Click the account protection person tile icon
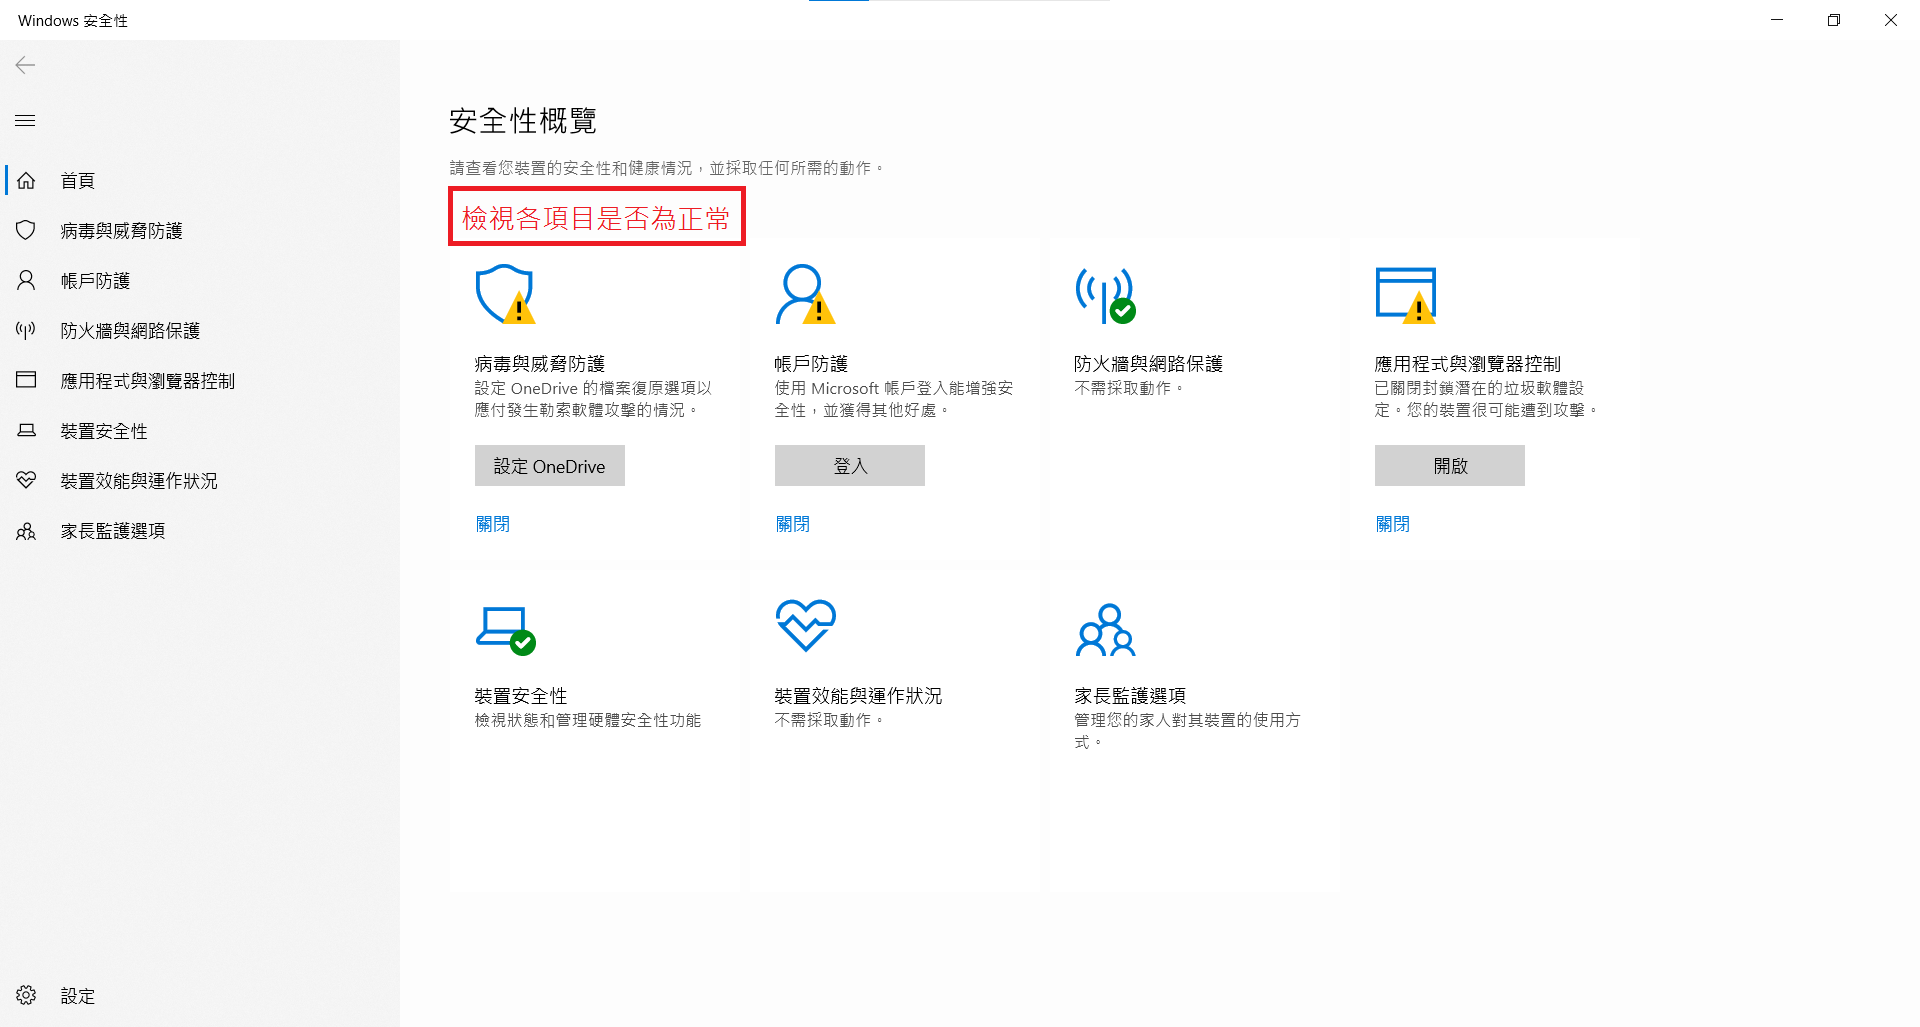The height and width of the screenshot is (1027, 1920). tap(804, 294)
